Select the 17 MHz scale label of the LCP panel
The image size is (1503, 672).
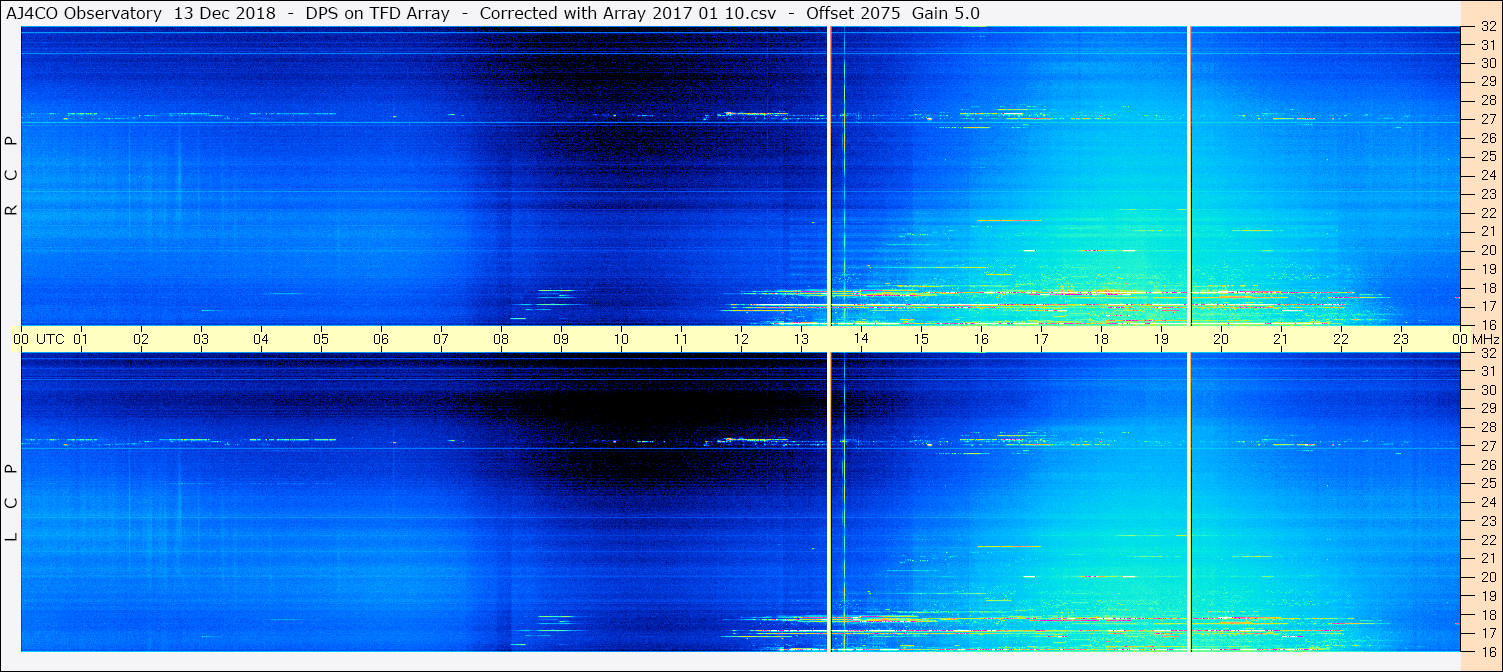[1488, 633]
